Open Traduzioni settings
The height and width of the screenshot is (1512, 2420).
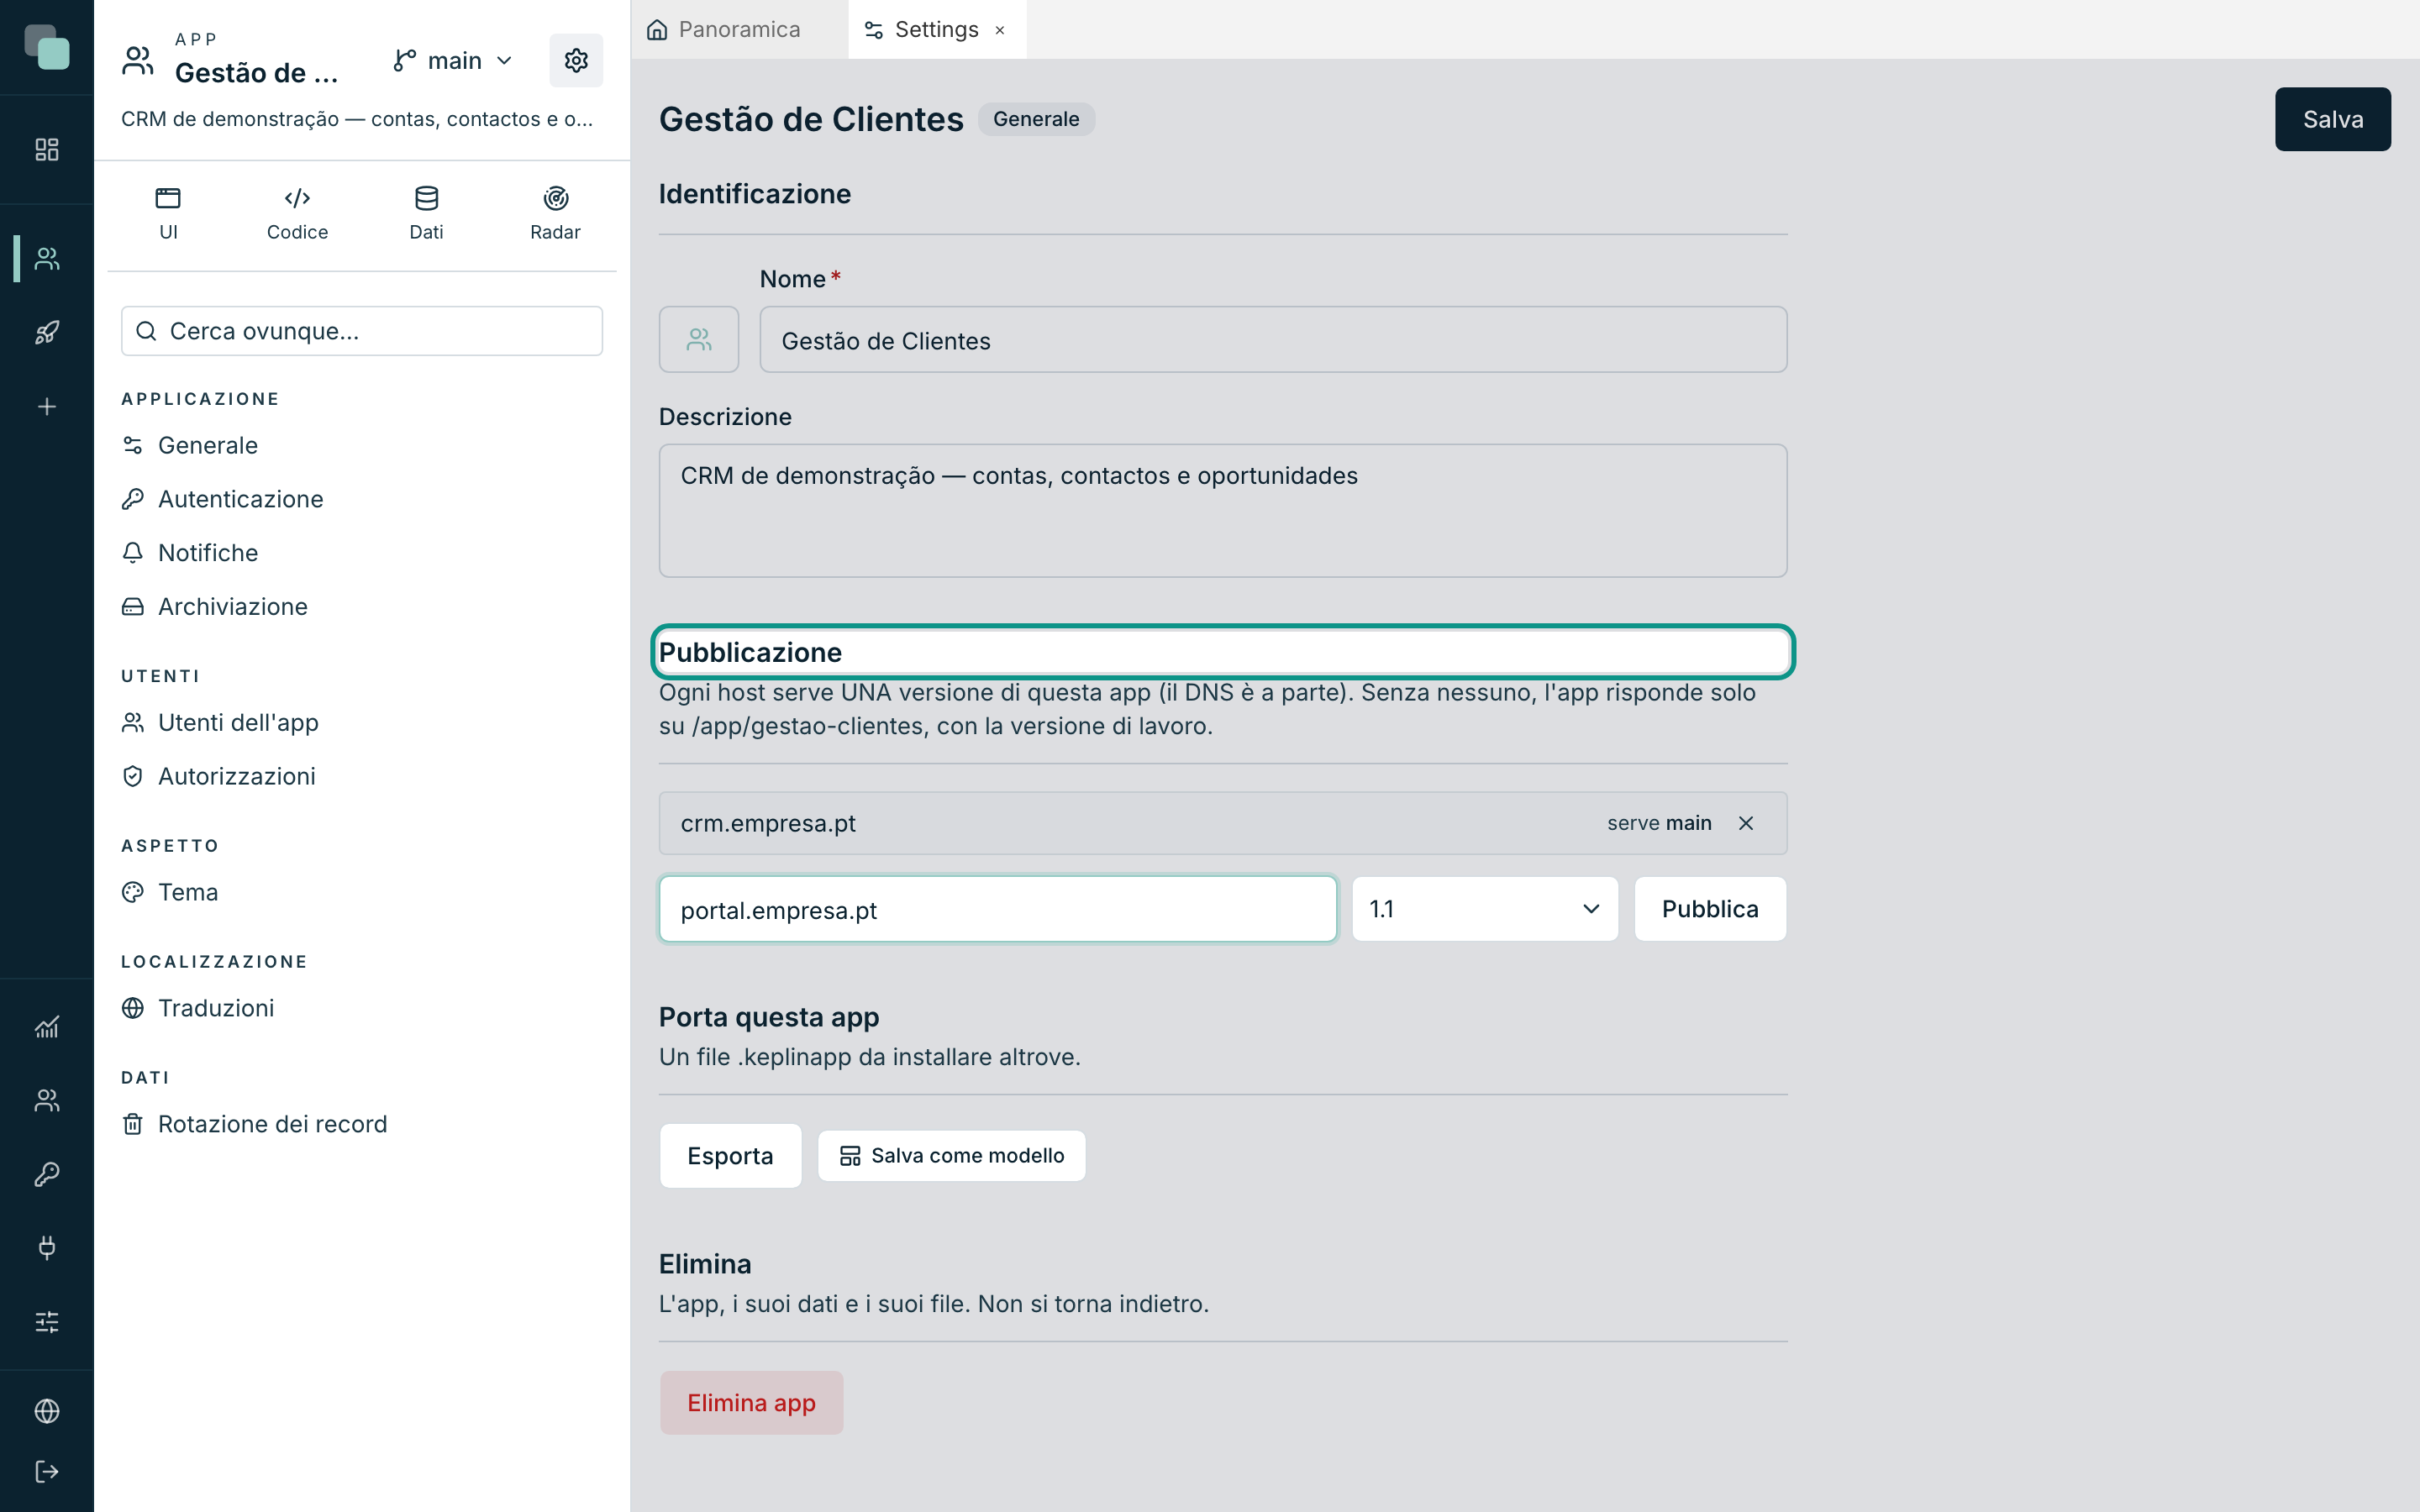tap(198, 1008)
